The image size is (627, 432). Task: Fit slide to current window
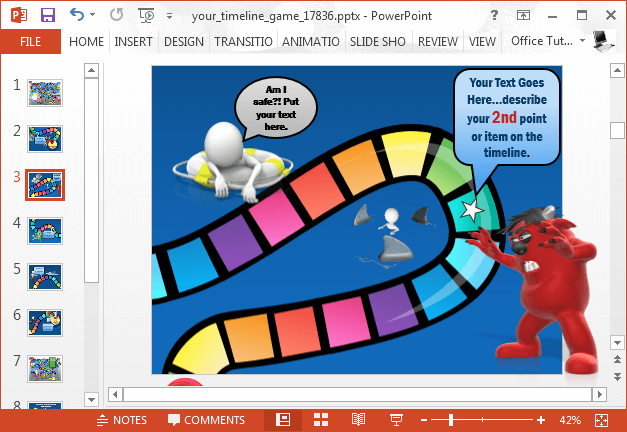pos(601,420)
